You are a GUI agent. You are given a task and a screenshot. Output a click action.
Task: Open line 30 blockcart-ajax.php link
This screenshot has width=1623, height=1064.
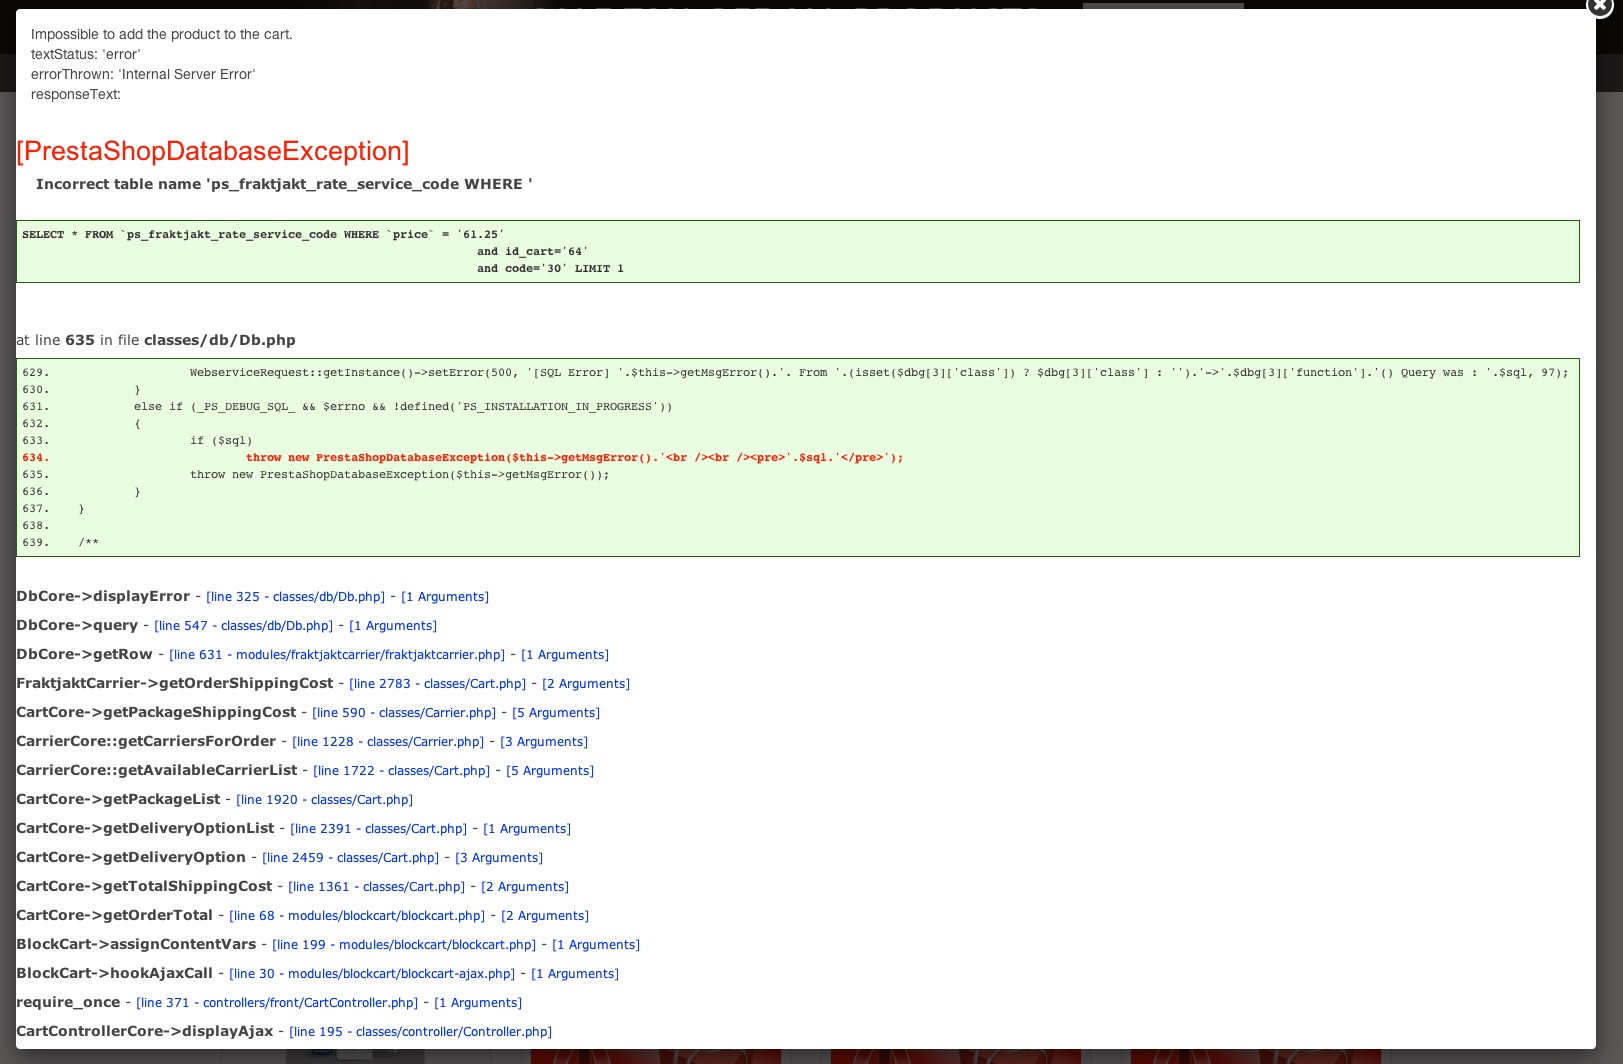click(372, 974)
